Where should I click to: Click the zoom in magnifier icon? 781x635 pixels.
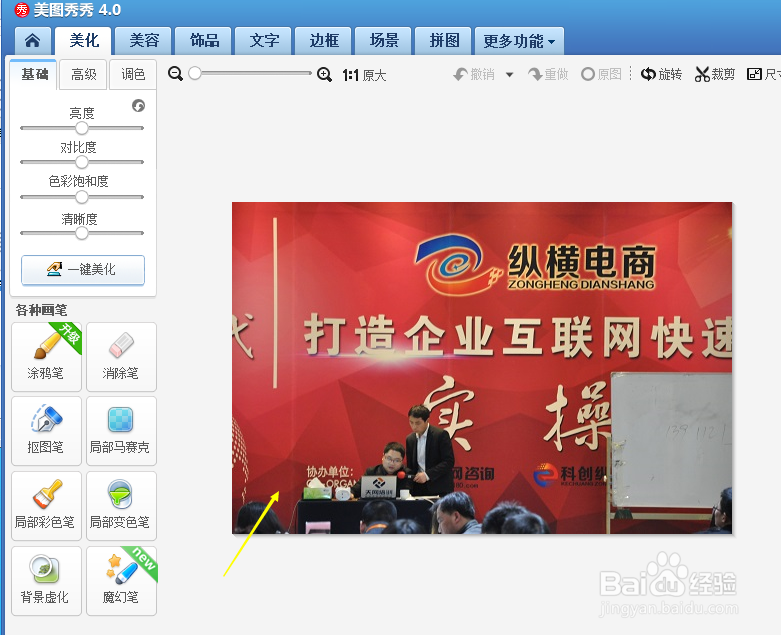[324, 75]
